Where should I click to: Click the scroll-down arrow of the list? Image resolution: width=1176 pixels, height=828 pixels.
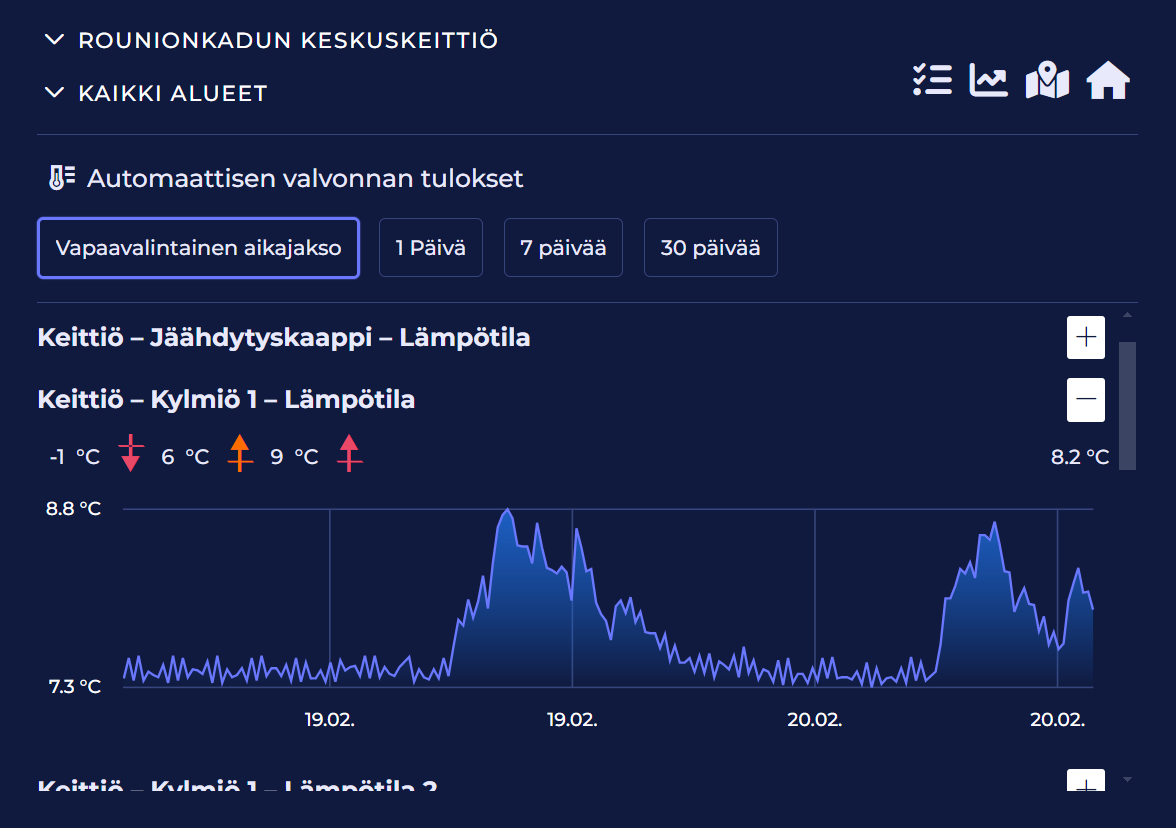click(x=1128, y=779)
